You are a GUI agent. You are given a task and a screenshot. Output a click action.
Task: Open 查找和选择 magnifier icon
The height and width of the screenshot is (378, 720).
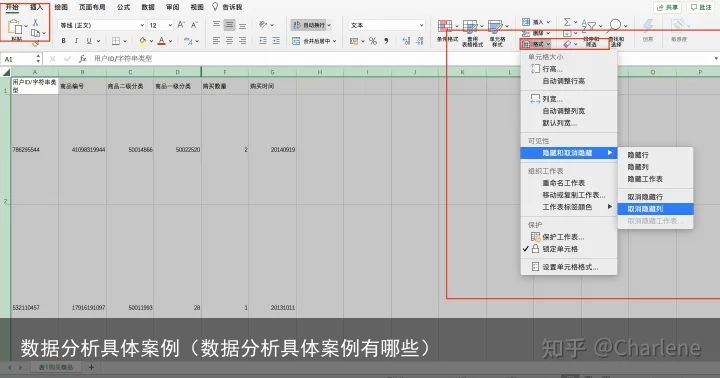click(615, 26)
